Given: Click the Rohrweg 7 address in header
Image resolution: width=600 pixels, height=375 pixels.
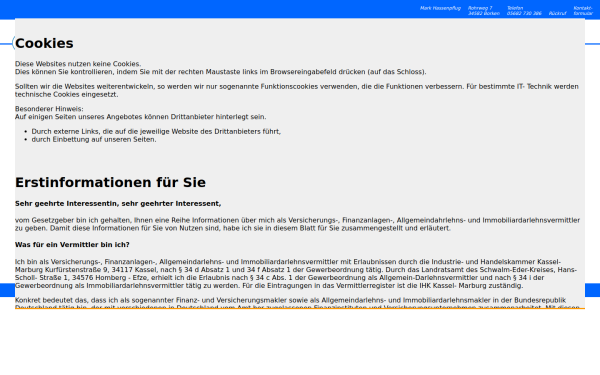Looking at the screenshot, I should [x=484, y=10].
